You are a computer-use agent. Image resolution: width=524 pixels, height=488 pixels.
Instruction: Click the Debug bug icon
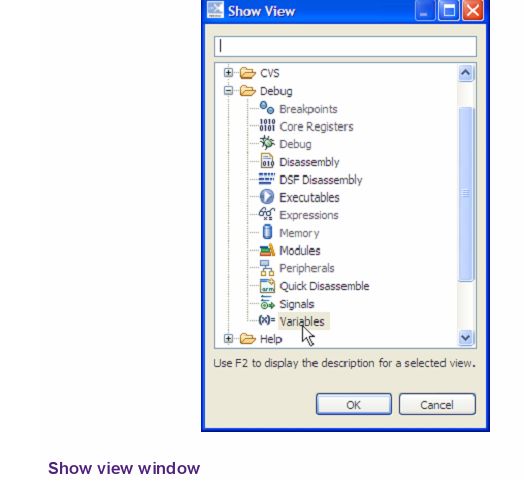point(267,143)
